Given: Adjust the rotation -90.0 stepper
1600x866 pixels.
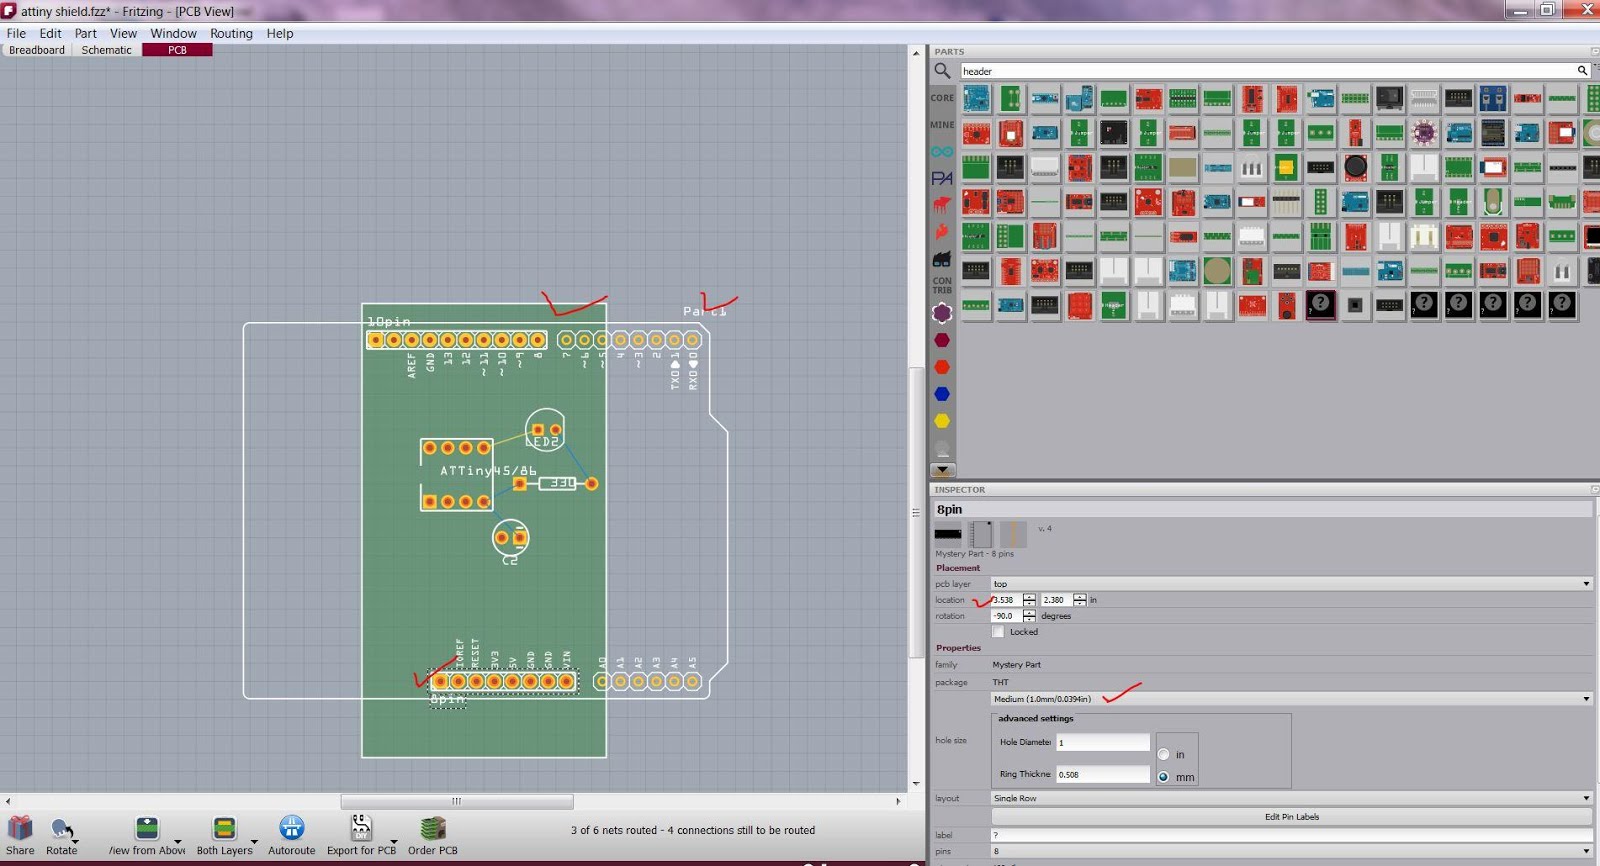Looking at the screenshot, I should 1029,616.
